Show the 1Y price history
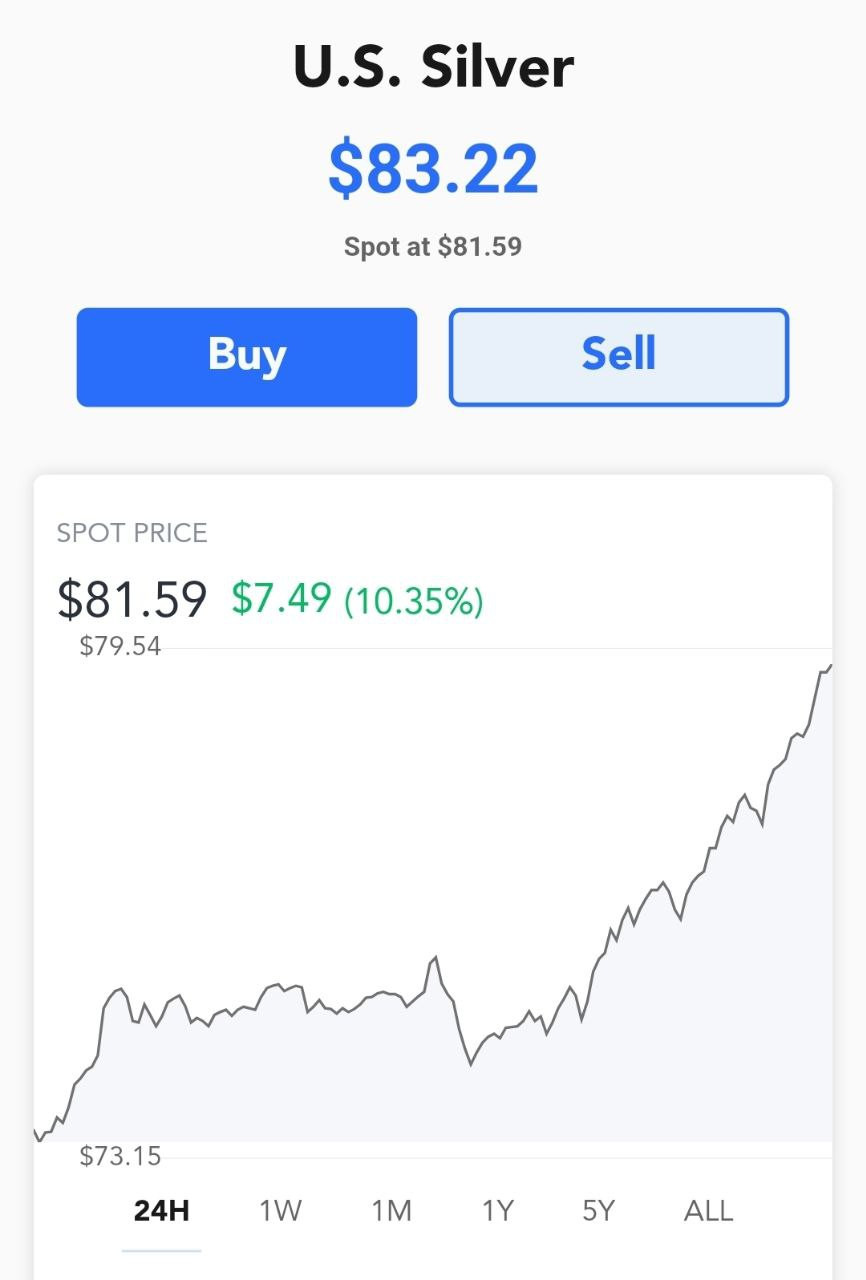 (497, 1211)
